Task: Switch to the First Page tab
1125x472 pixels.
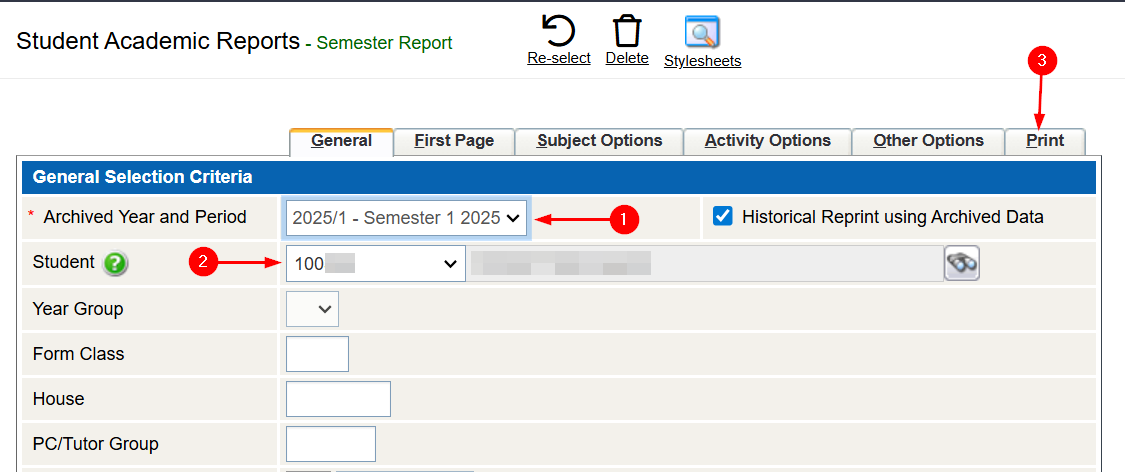Action: point(454,141)
